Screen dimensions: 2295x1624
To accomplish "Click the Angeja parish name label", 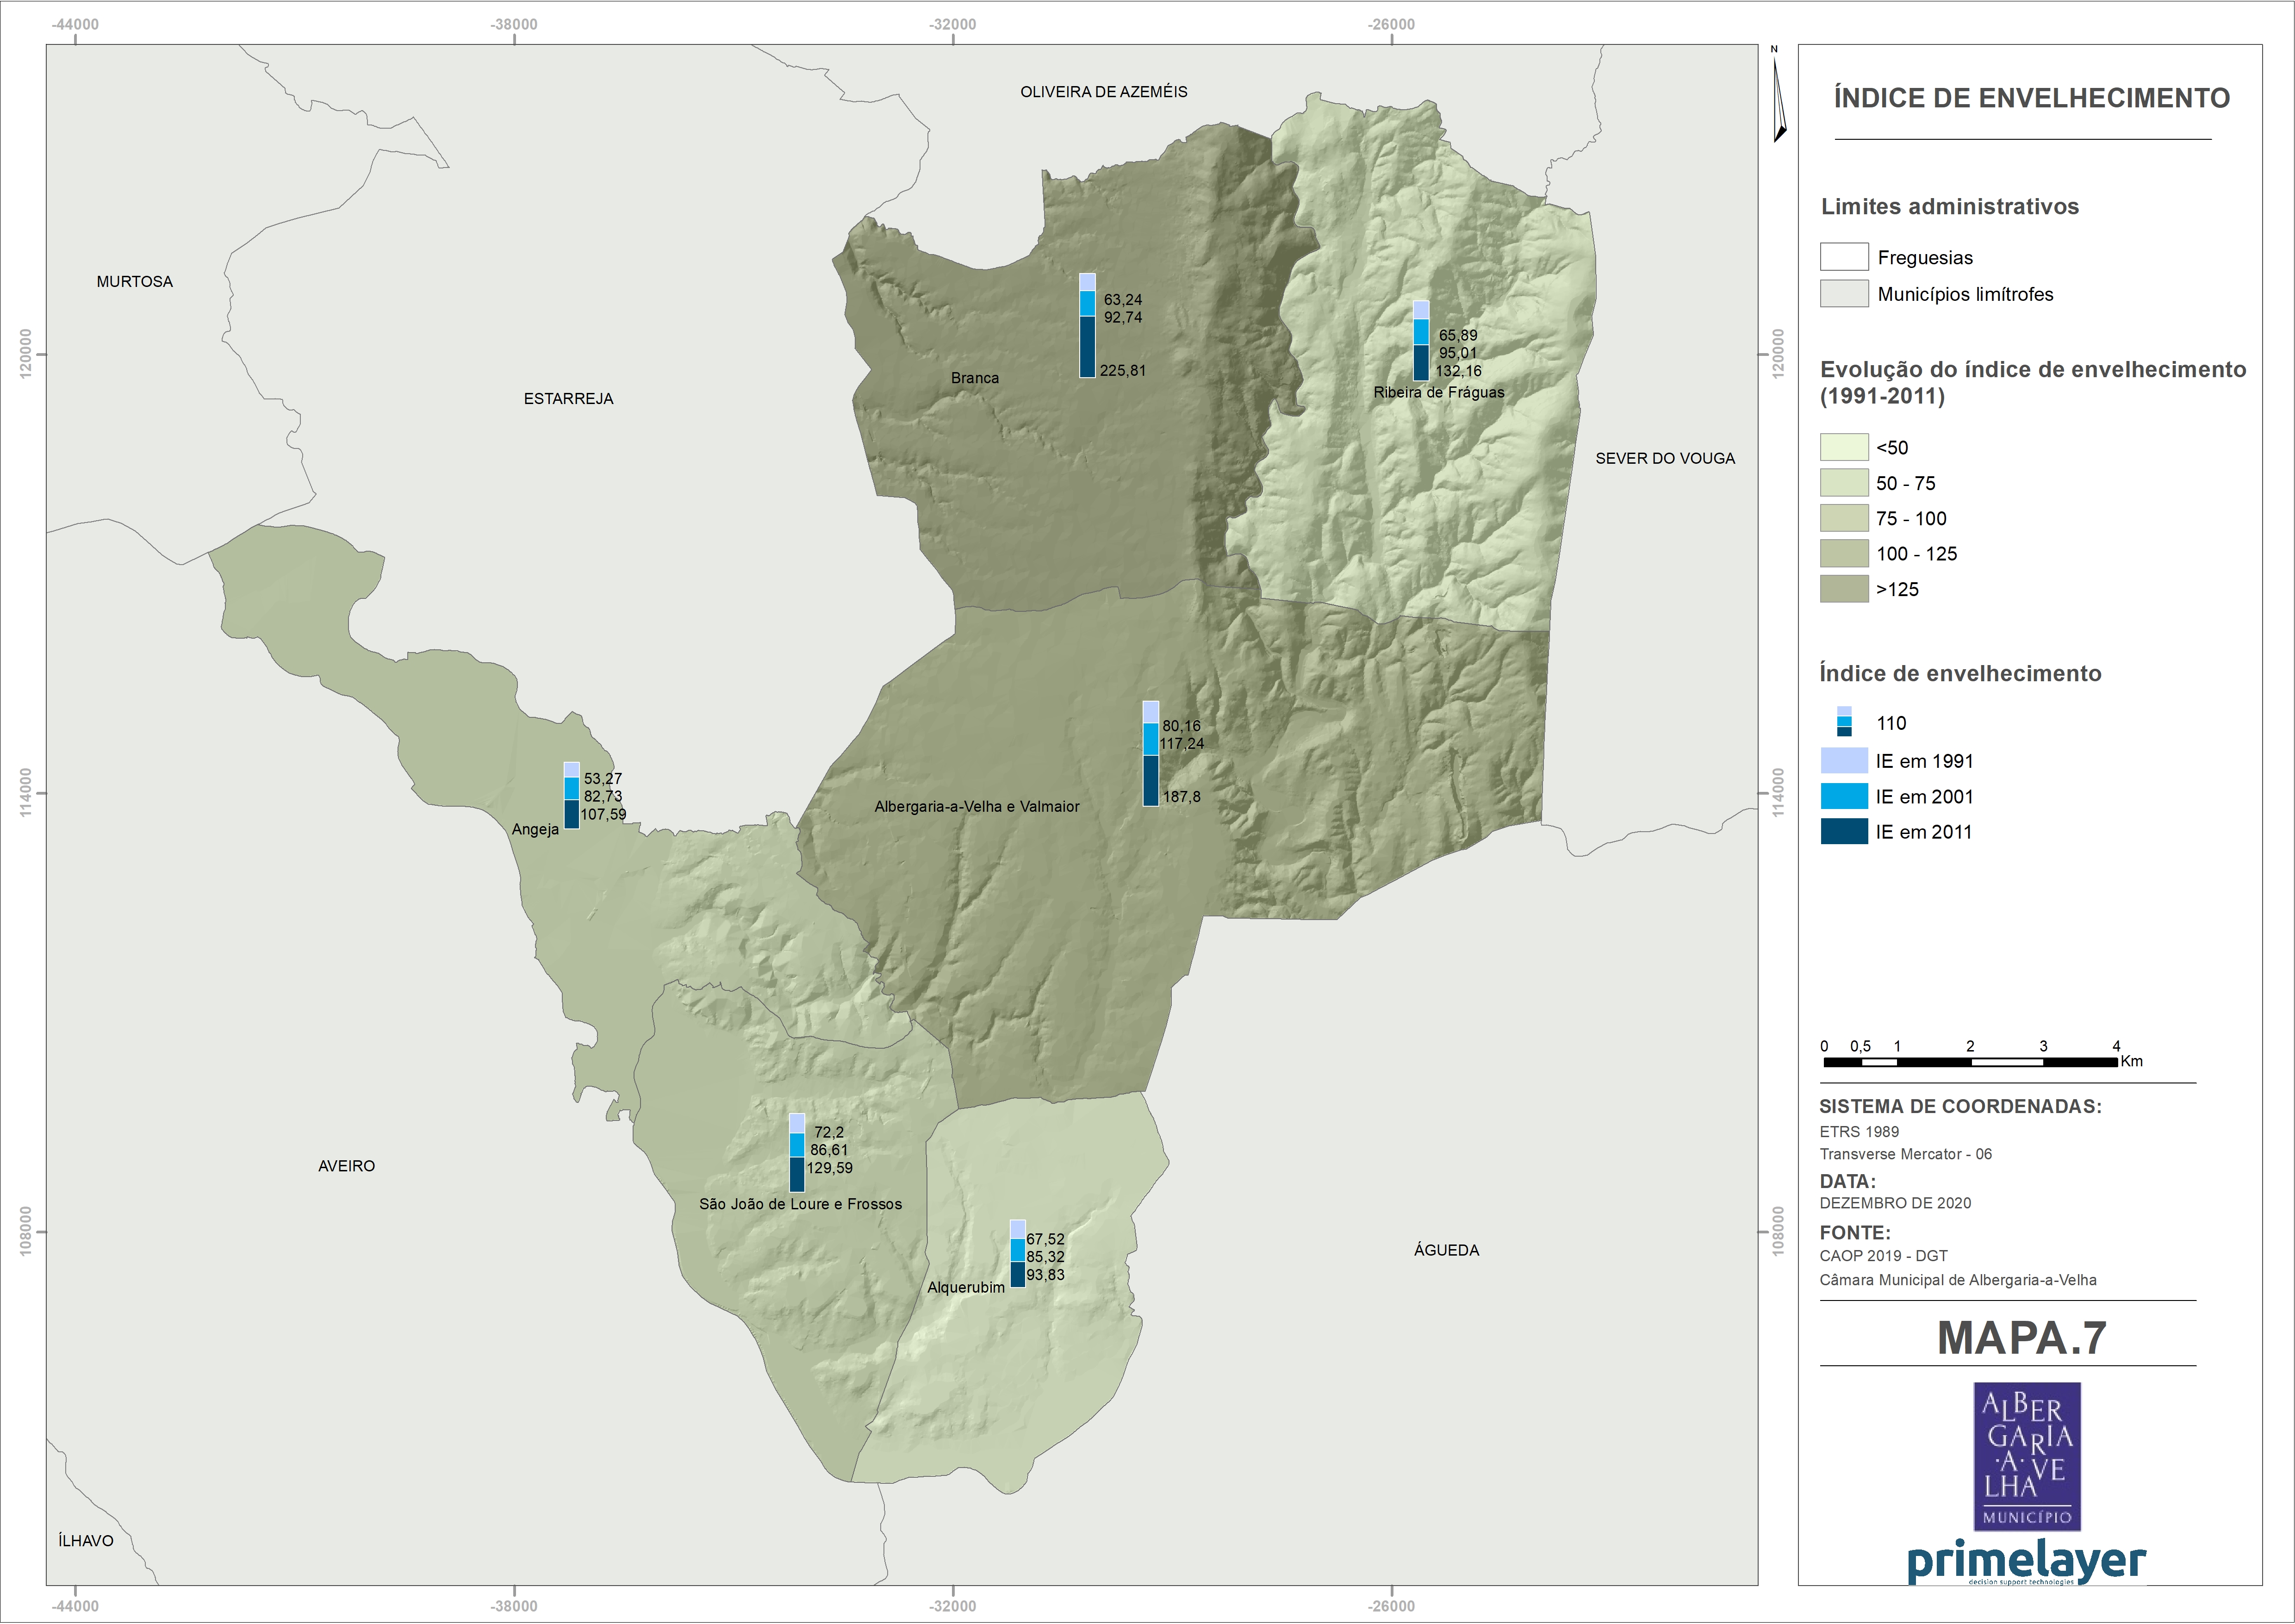I will tap(535, 830).
